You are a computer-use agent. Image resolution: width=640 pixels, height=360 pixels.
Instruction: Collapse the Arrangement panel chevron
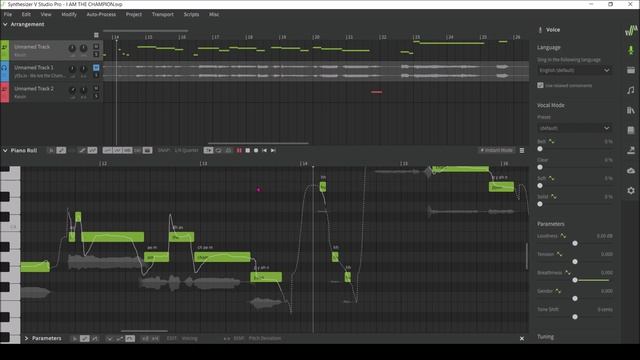[x=5, y=24]
